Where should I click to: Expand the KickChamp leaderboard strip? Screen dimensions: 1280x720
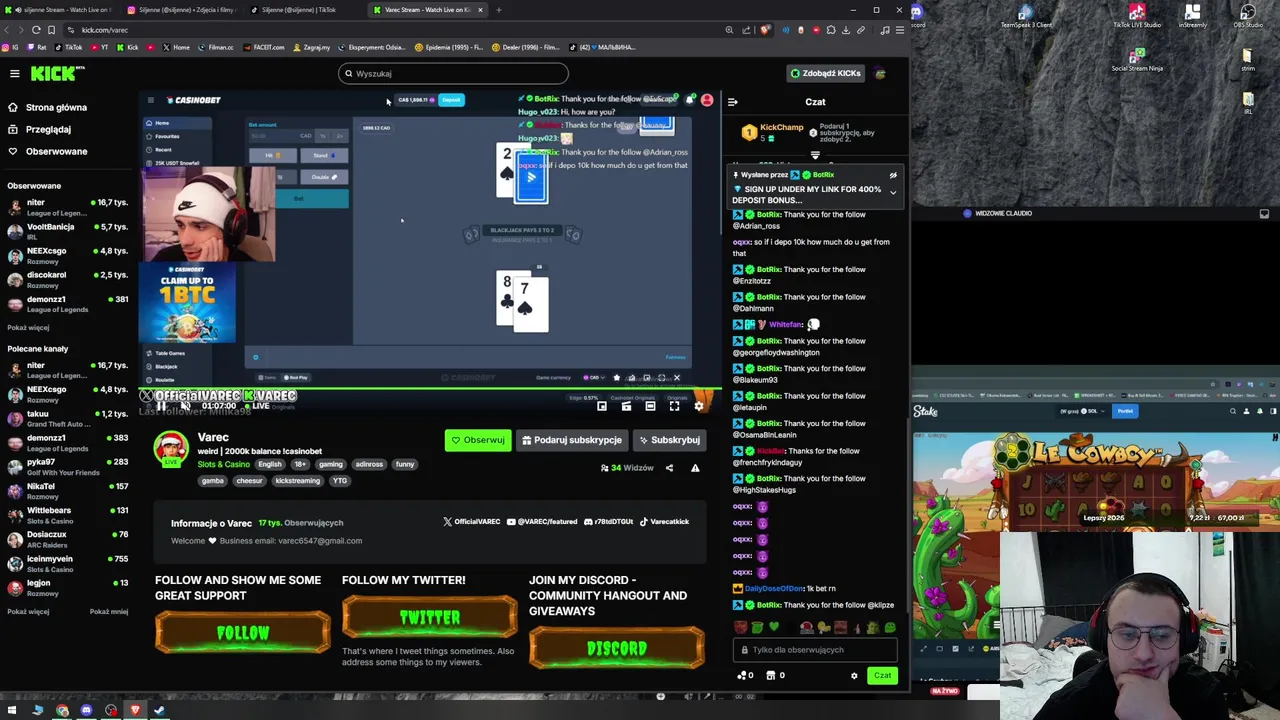(815, 155)
